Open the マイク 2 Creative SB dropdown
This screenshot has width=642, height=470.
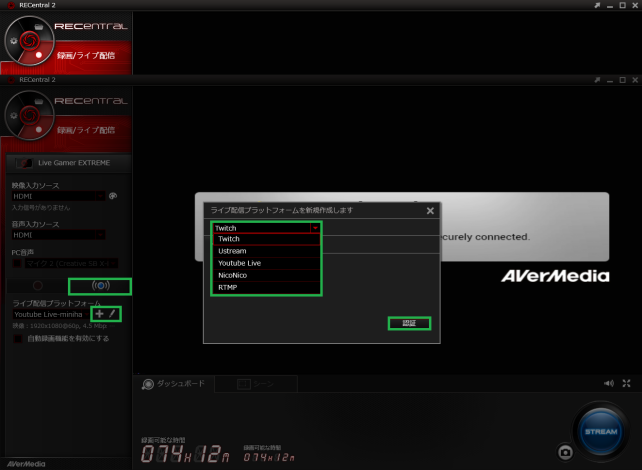[72, 264]
